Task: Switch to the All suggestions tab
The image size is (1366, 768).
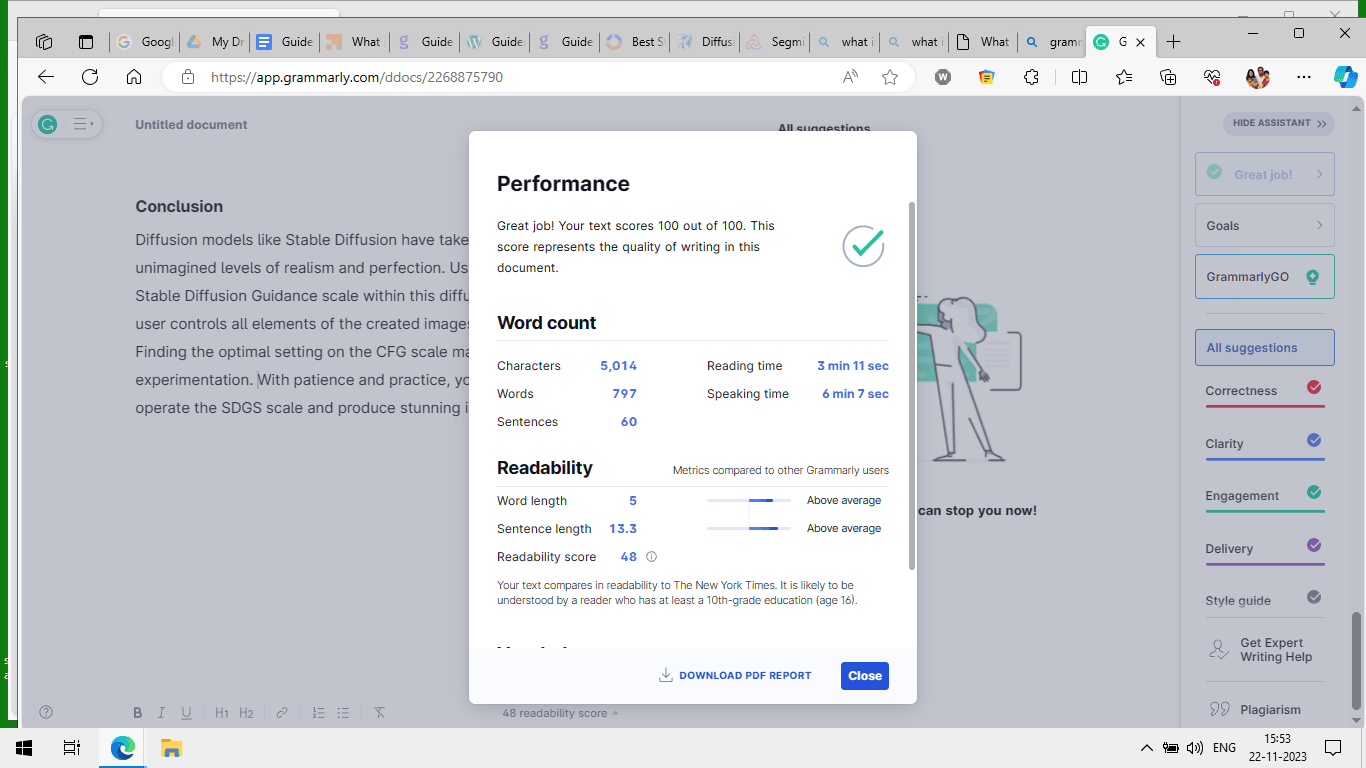Action: click(1265, 348)
